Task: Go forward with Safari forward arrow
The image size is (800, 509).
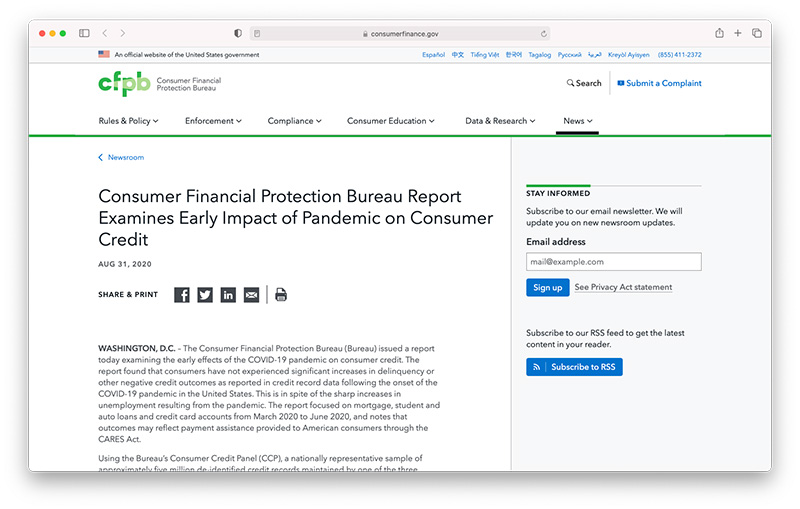Action: pos(122,33)
